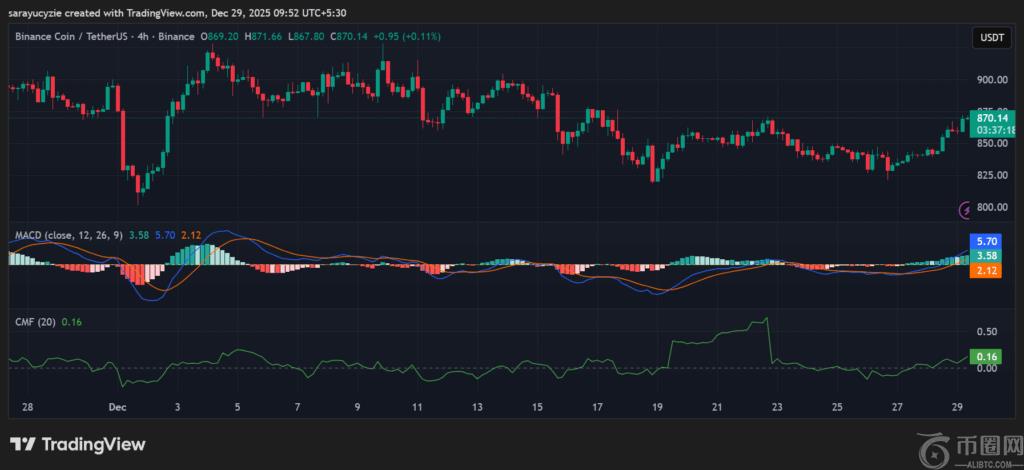Viewport: 1024px width, 470px height.
Task: Select the CMF (20) indicator label
Action: point(34,321)
